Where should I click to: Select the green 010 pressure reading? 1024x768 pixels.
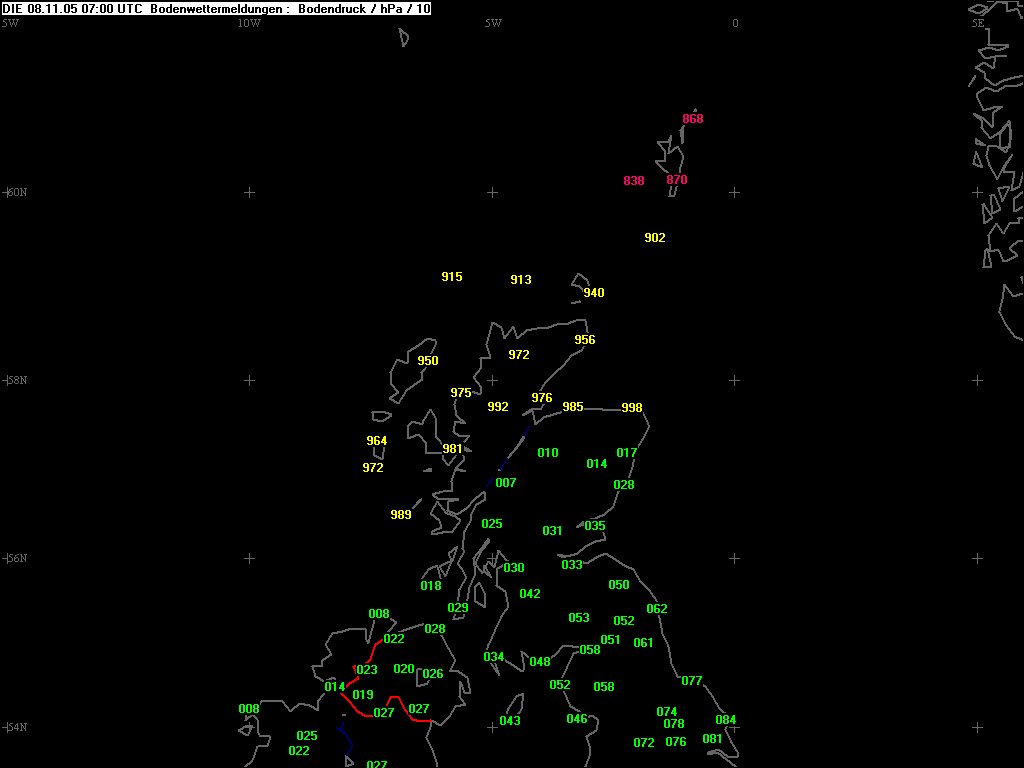click(548, 453)
